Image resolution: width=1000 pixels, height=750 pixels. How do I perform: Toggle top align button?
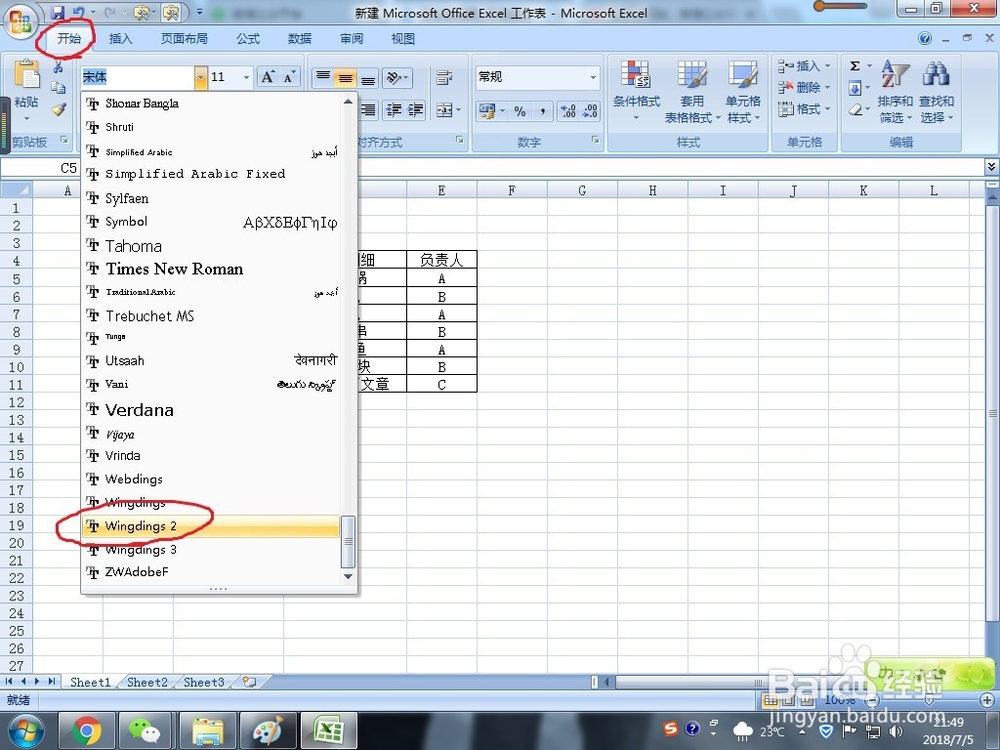pyautogui.click(x=323, y=78)
